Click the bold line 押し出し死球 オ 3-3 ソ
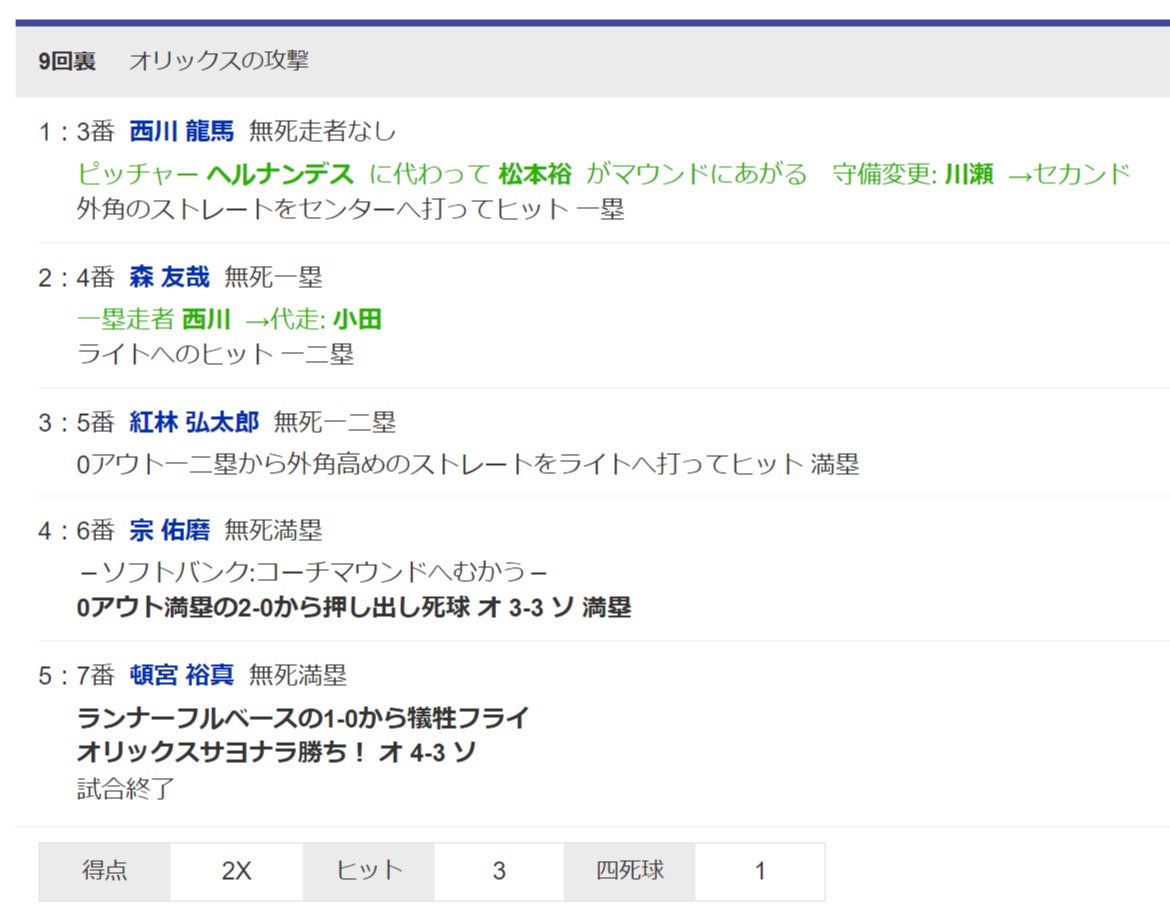Image resolution: width=1170 pixels, height=915 pixels. tap(354, 608)
